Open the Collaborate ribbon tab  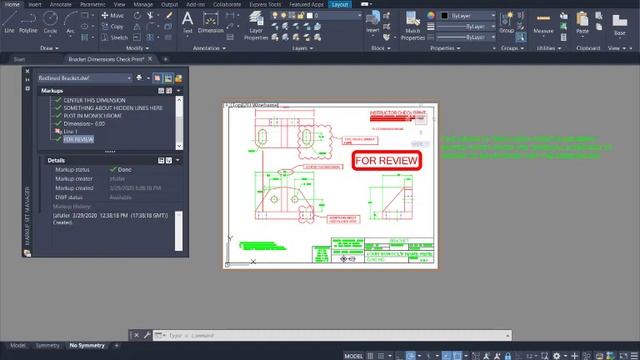[x=227, y=4]
